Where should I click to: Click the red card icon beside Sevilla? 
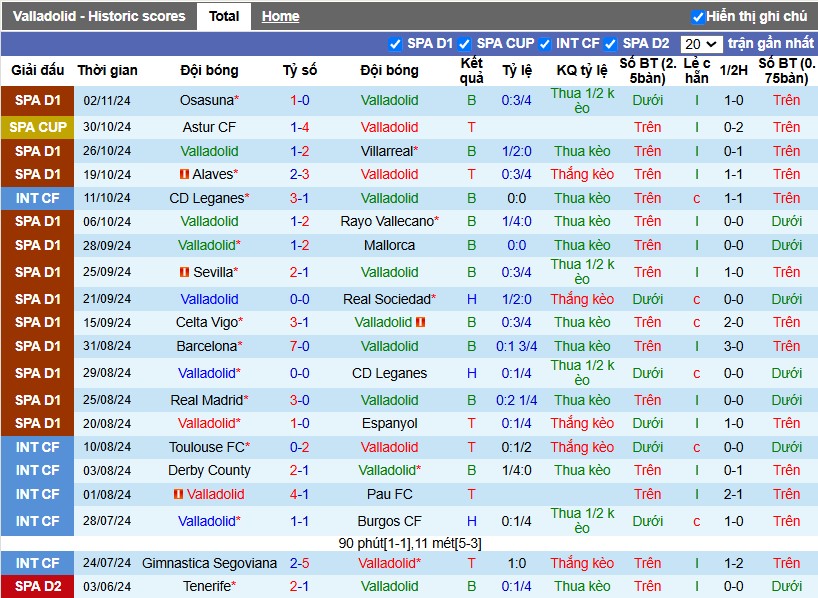click(x=184, y=272)
